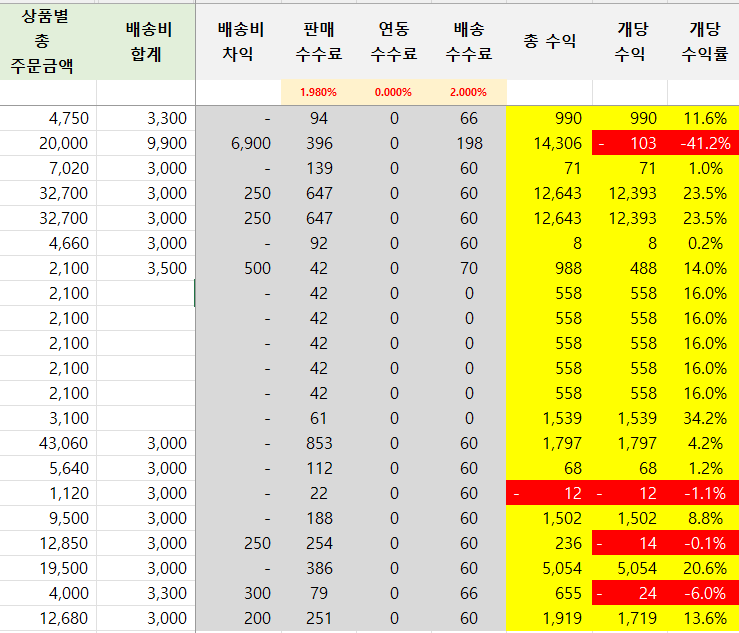Viewport: 739px width, 633px height.
Task: Select order amount cell 20,000
Action: pyautogui.click(x=48, y=143)
